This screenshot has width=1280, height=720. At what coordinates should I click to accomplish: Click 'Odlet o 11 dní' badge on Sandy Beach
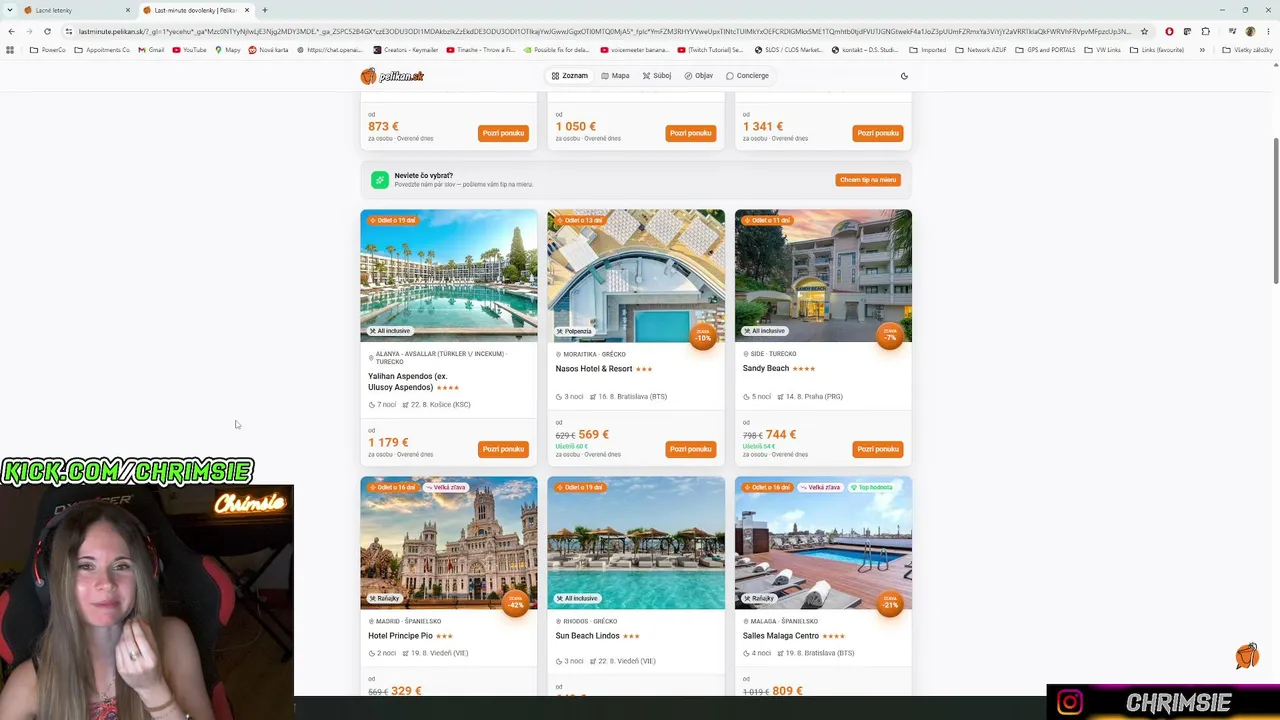pos(767,220)
